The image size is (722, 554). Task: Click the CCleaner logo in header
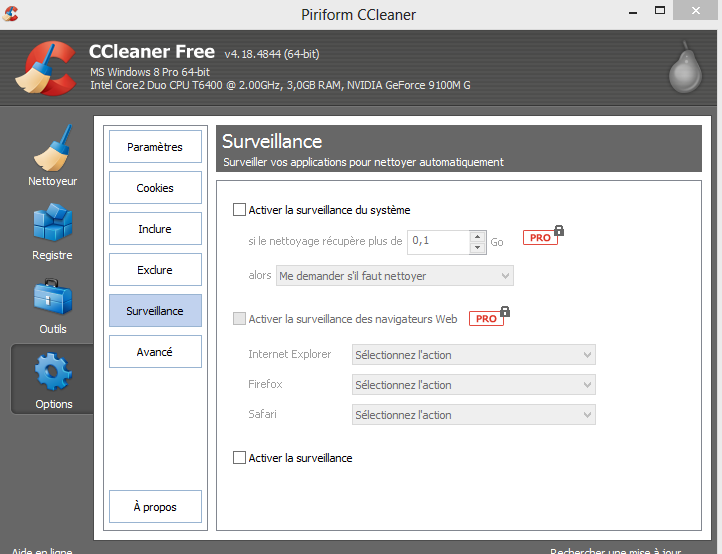(x=46, y=68)
